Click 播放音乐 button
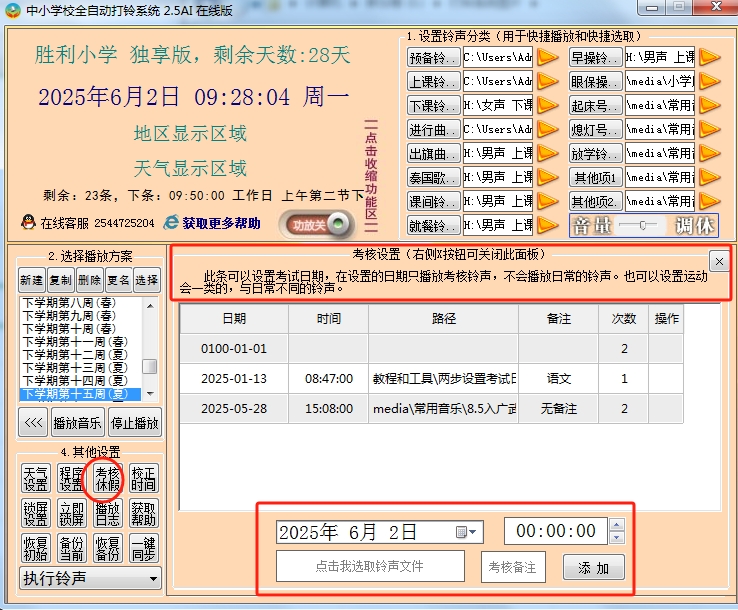Viewport: 738px width, 610px height. [x=77, y=423]
